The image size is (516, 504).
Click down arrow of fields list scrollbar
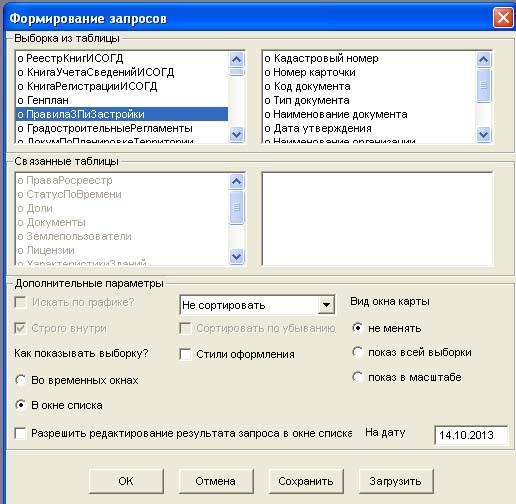pos(484,135)
